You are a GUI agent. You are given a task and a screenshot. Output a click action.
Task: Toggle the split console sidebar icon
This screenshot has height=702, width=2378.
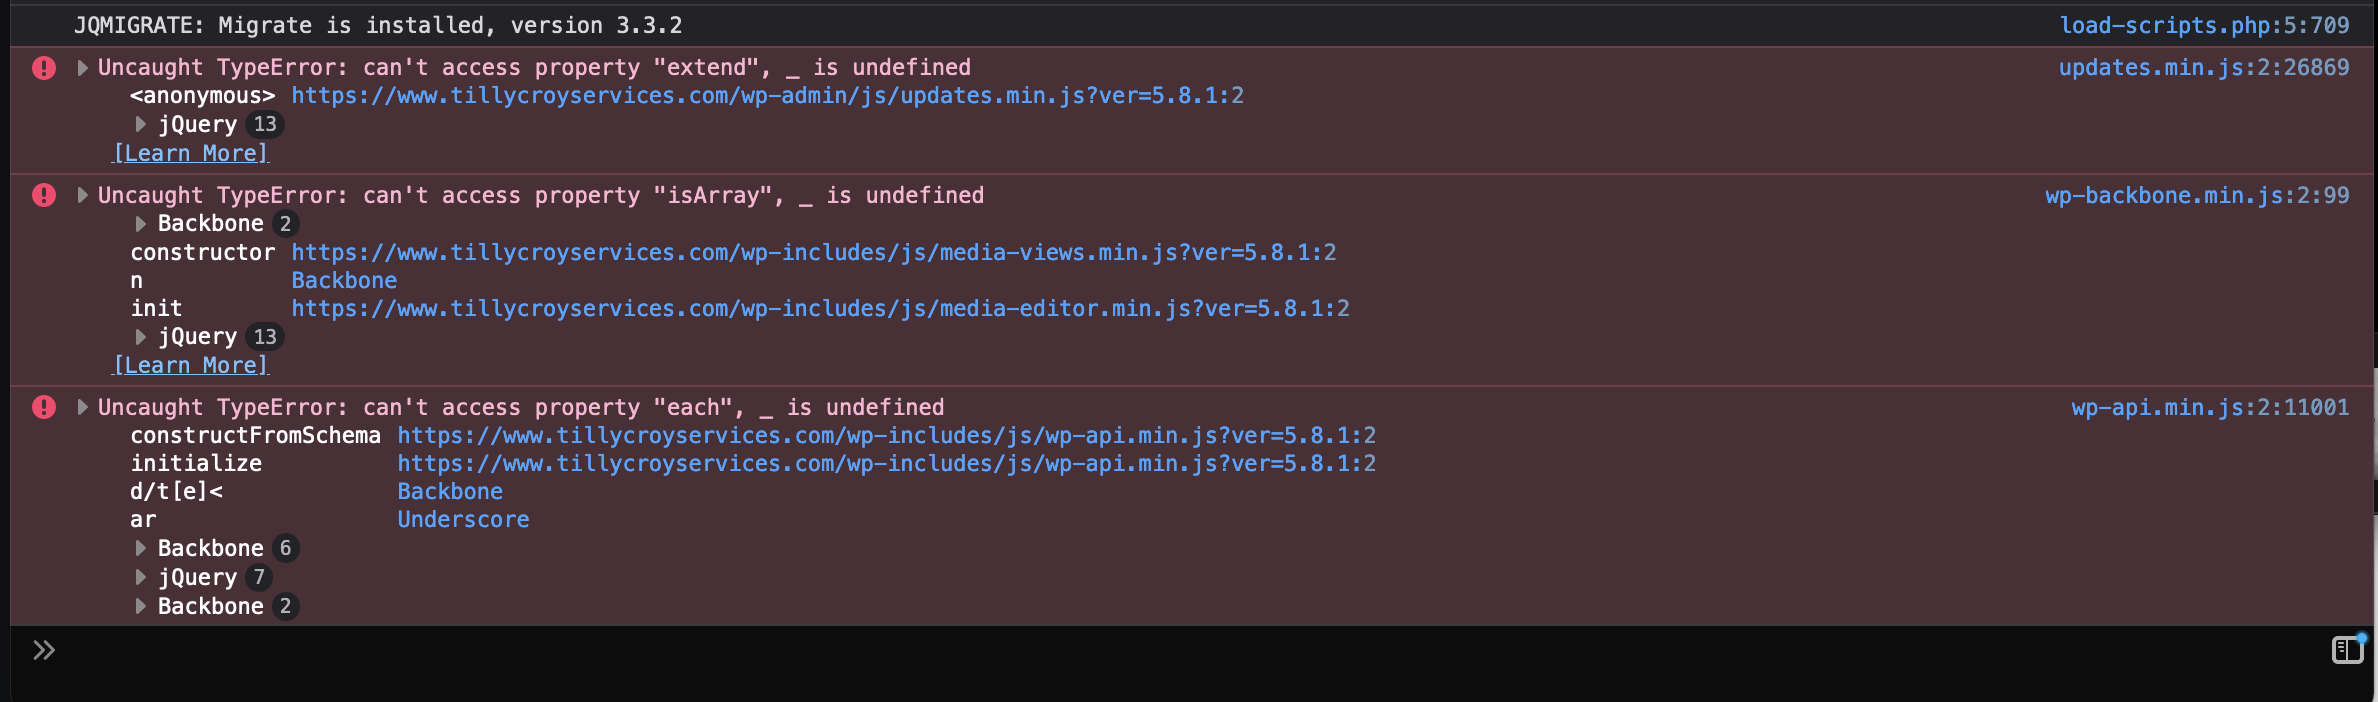(2347, 650)
